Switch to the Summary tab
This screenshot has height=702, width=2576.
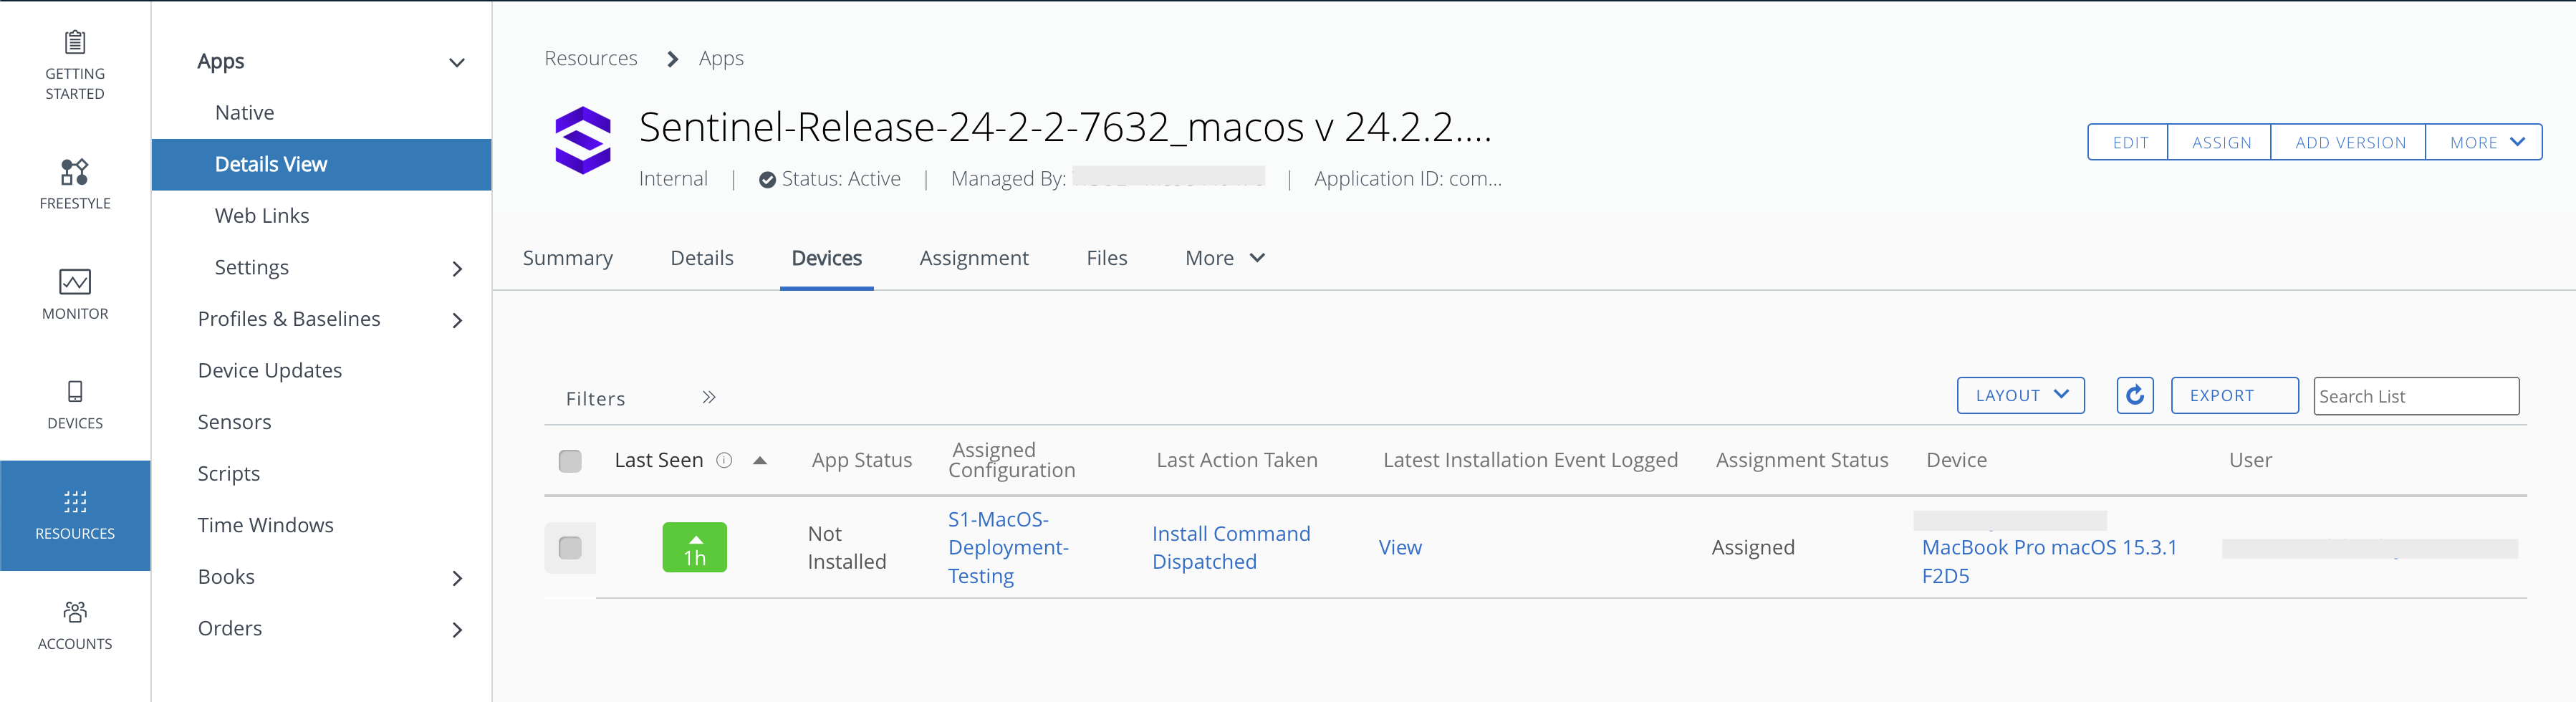click(568, 258)
